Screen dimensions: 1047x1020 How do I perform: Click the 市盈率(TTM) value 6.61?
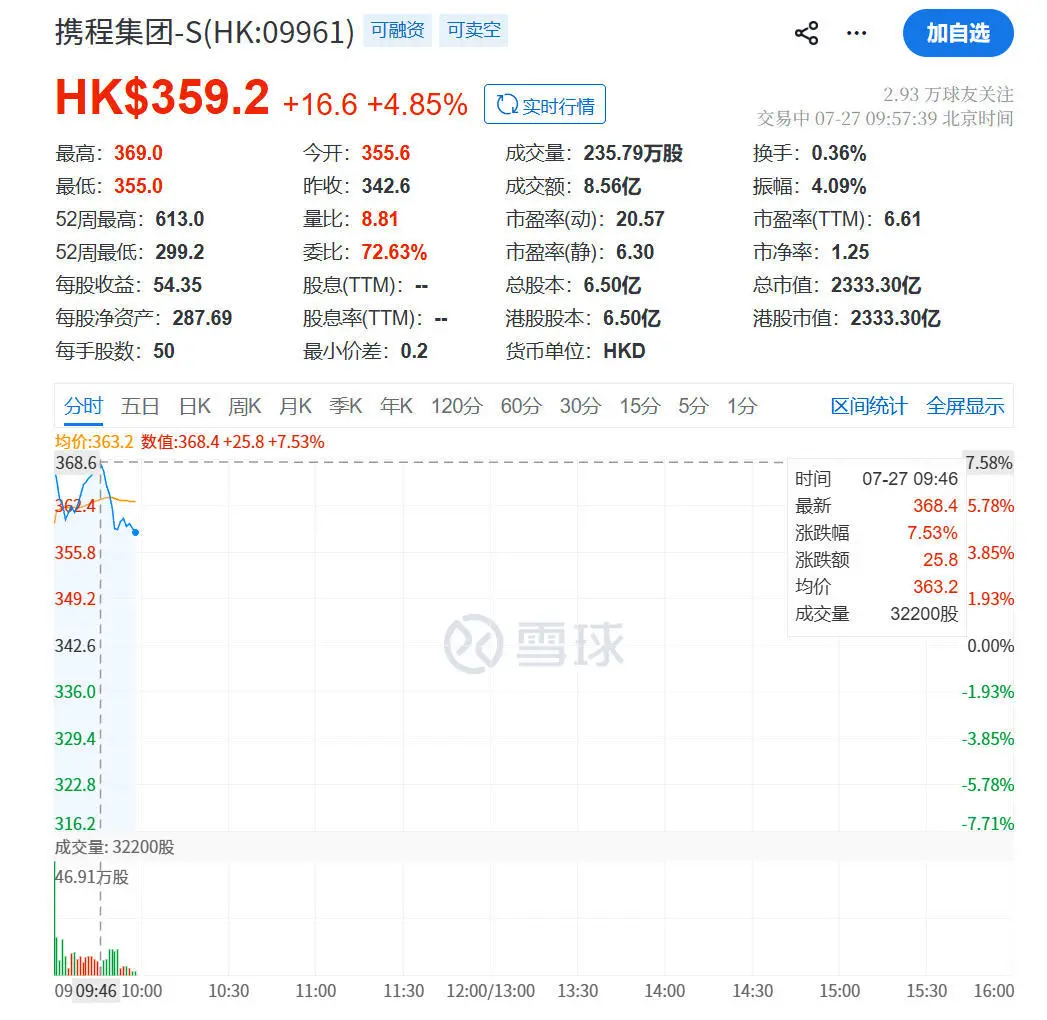(903, 219)
